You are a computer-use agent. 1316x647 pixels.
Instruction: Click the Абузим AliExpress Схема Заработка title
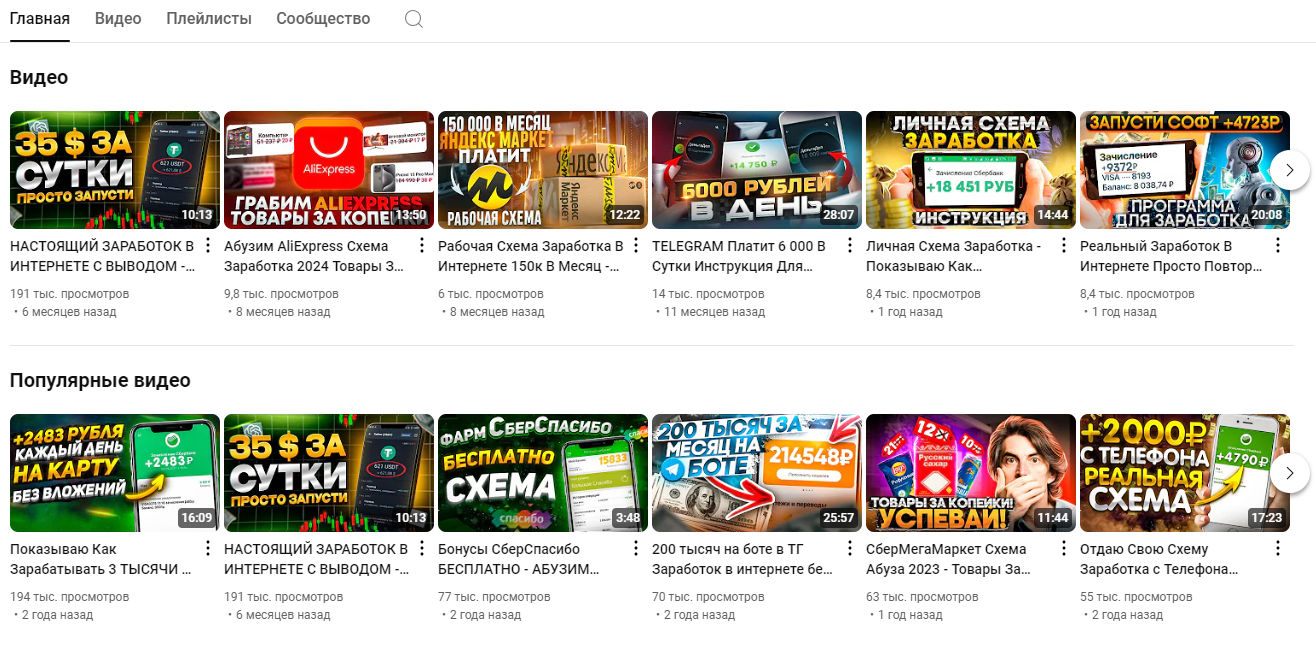click(x=315, y=256)
